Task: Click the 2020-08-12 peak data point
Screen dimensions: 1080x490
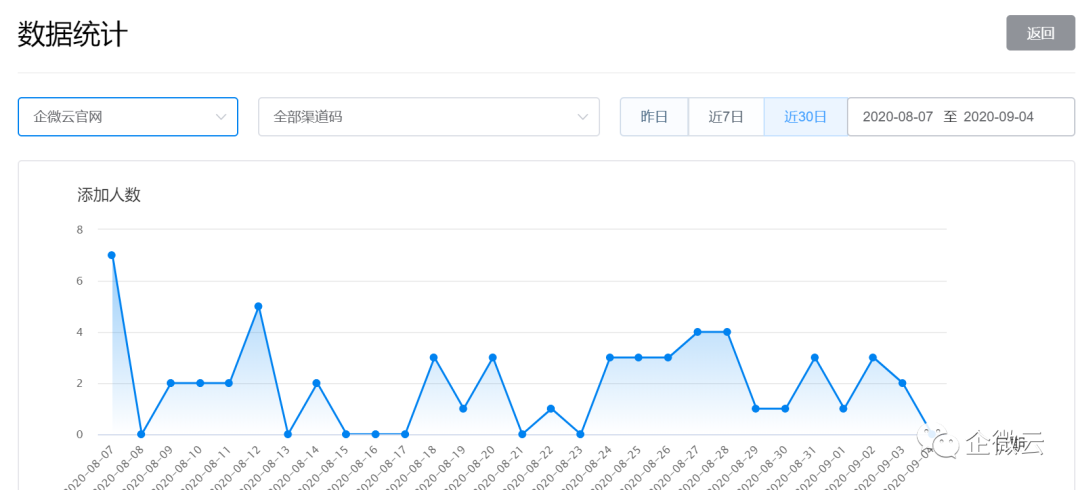Action: (x=258, y=306)
